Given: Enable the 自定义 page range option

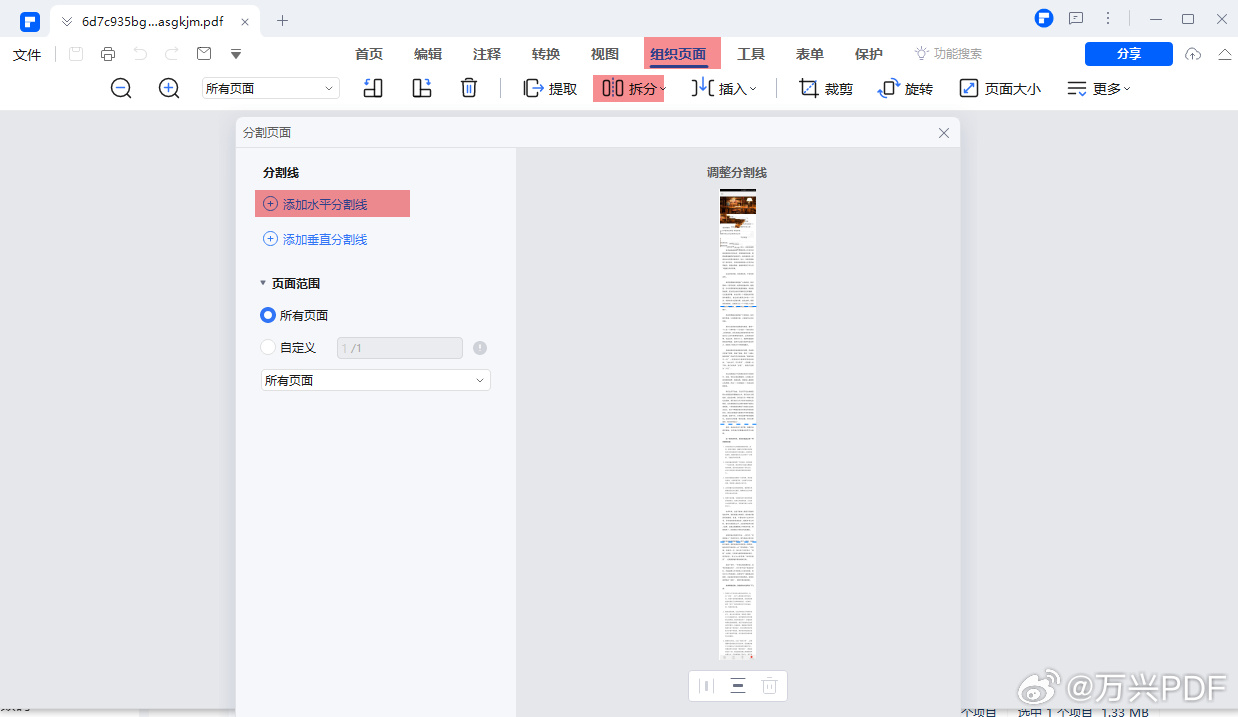Looking at the screenshot, I should coord(267,347).
